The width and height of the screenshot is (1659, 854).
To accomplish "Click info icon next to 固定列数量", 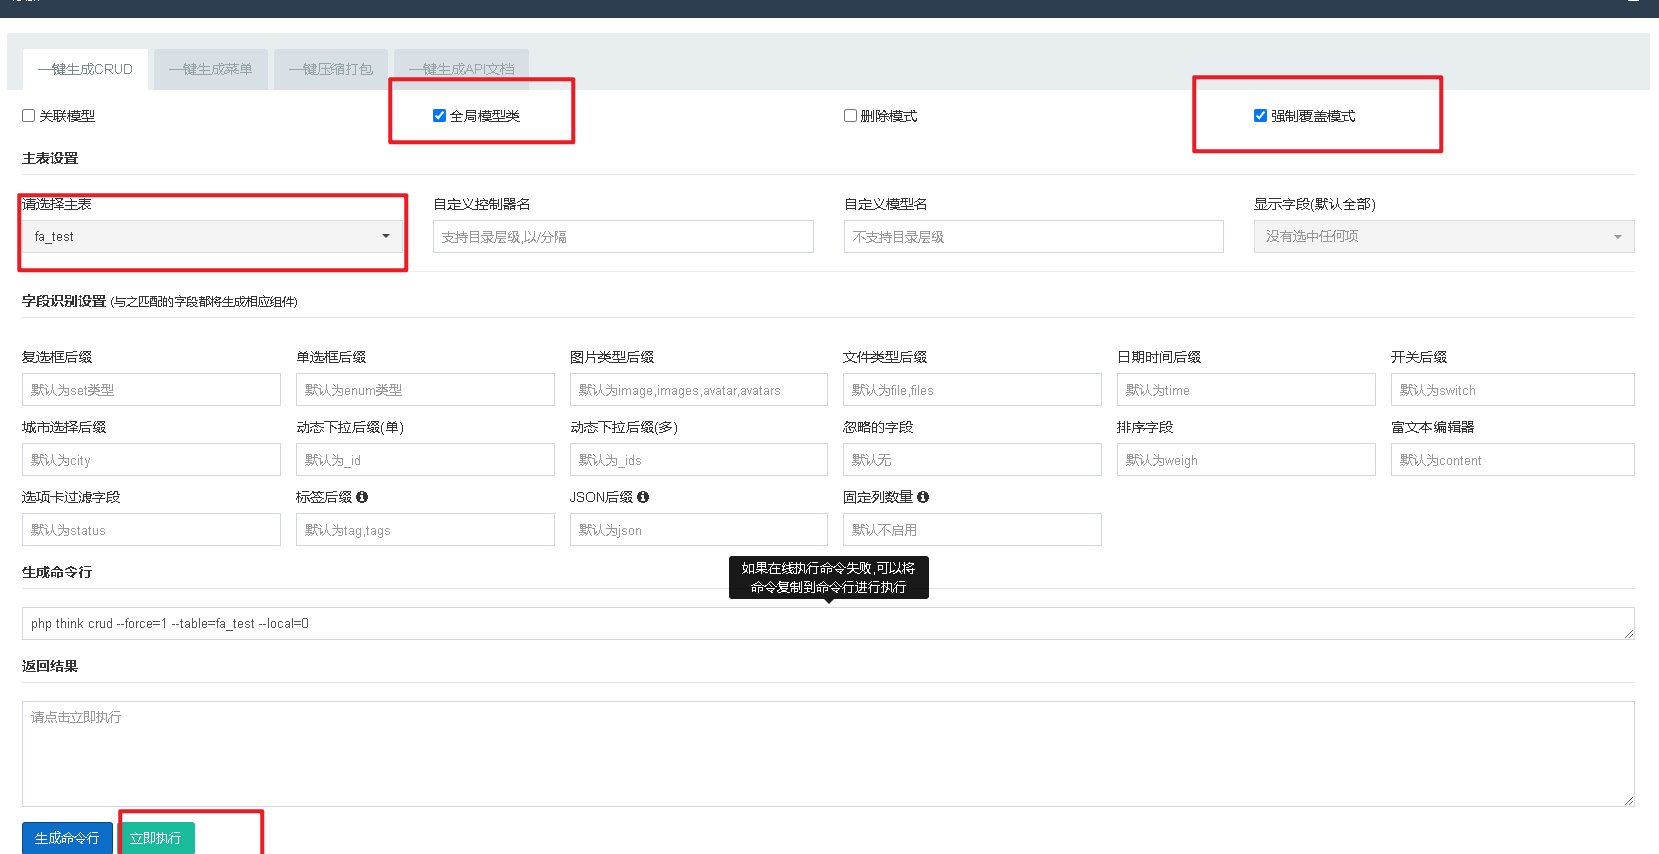I will pyautogui.click(x=923, y=497).
